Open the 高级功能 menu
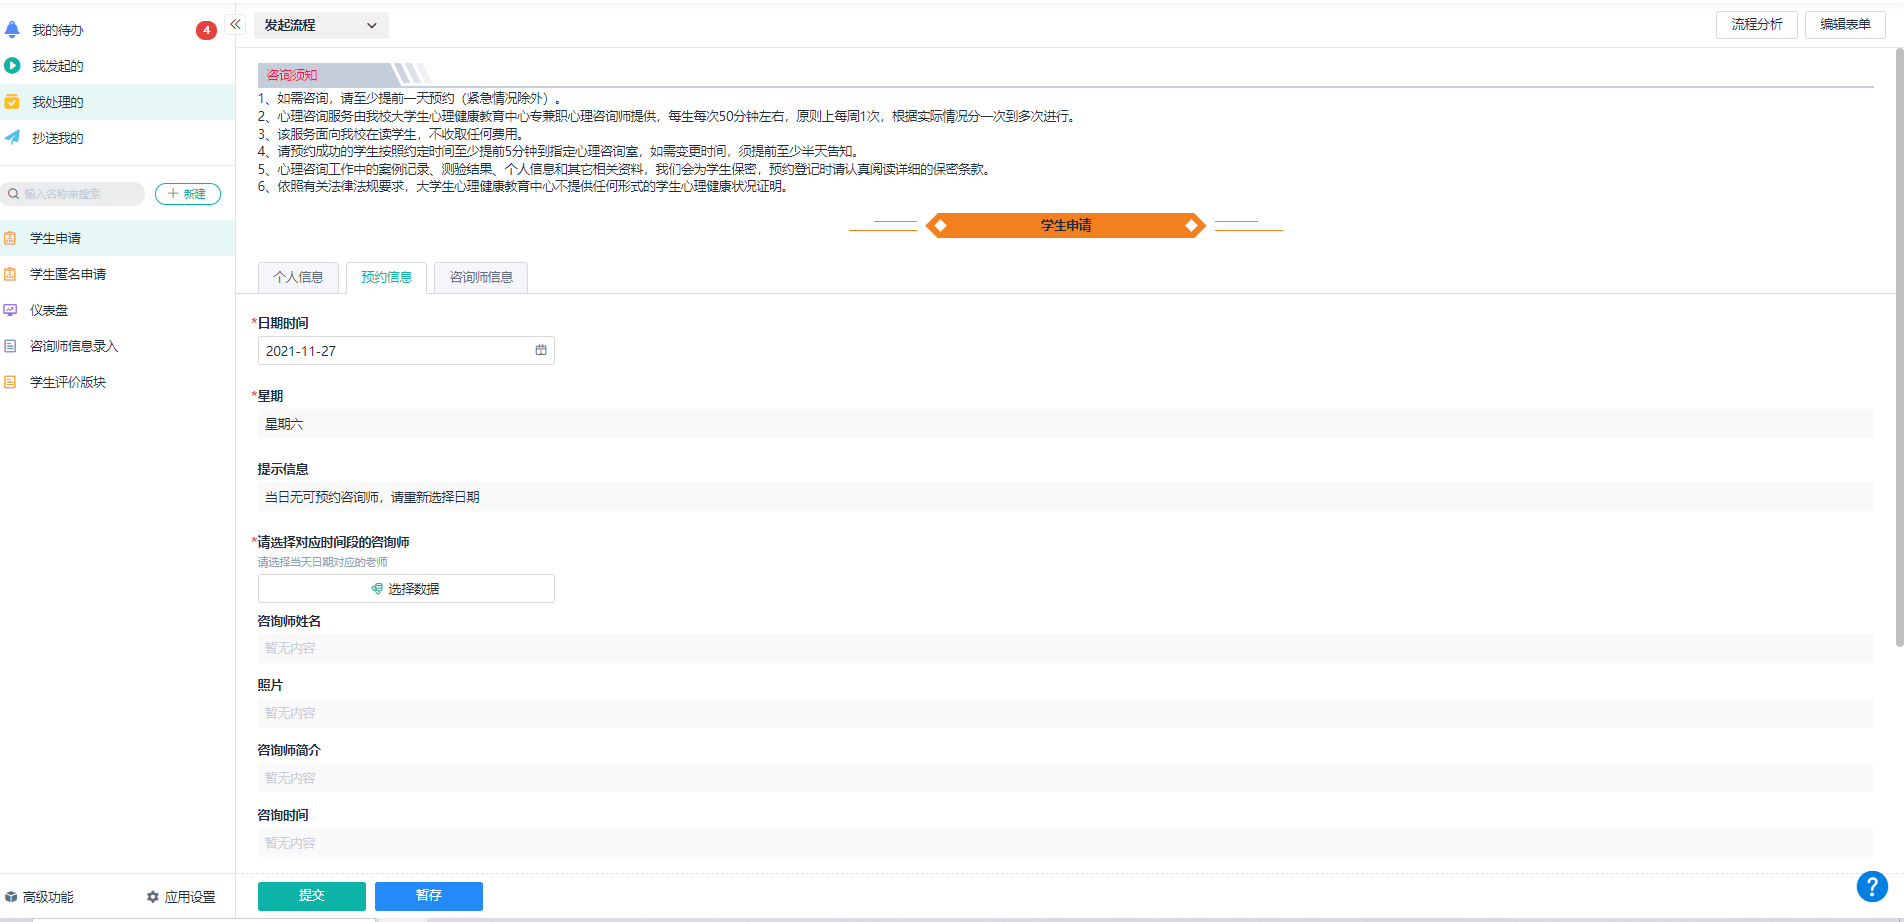The image size is (1904, 922). coord(40,897)
